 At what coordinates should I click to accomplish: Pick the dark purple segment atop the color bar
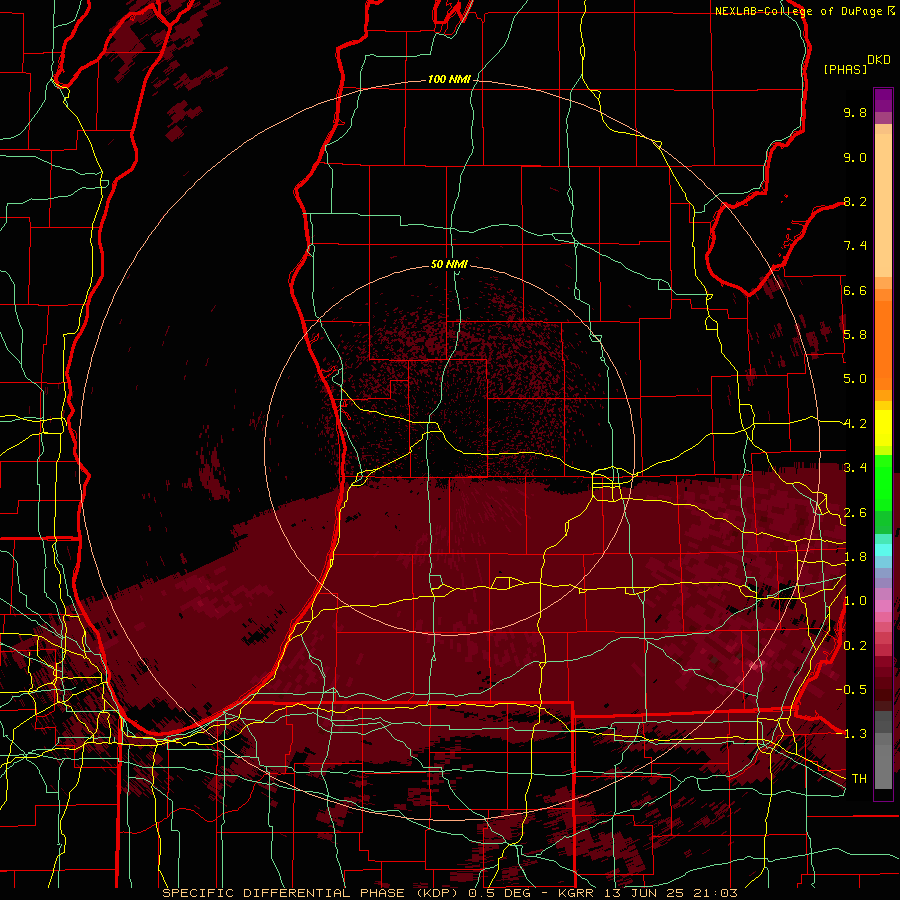[883, 100]
